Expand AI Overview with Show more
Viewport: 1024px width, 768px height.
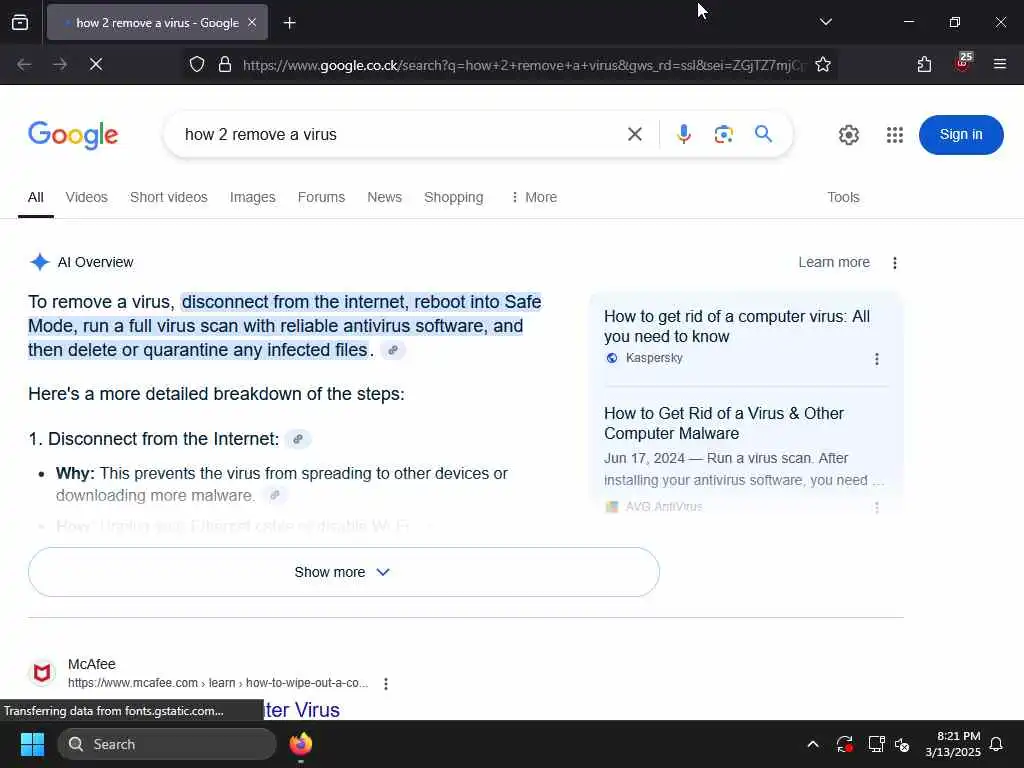(344, 572)
